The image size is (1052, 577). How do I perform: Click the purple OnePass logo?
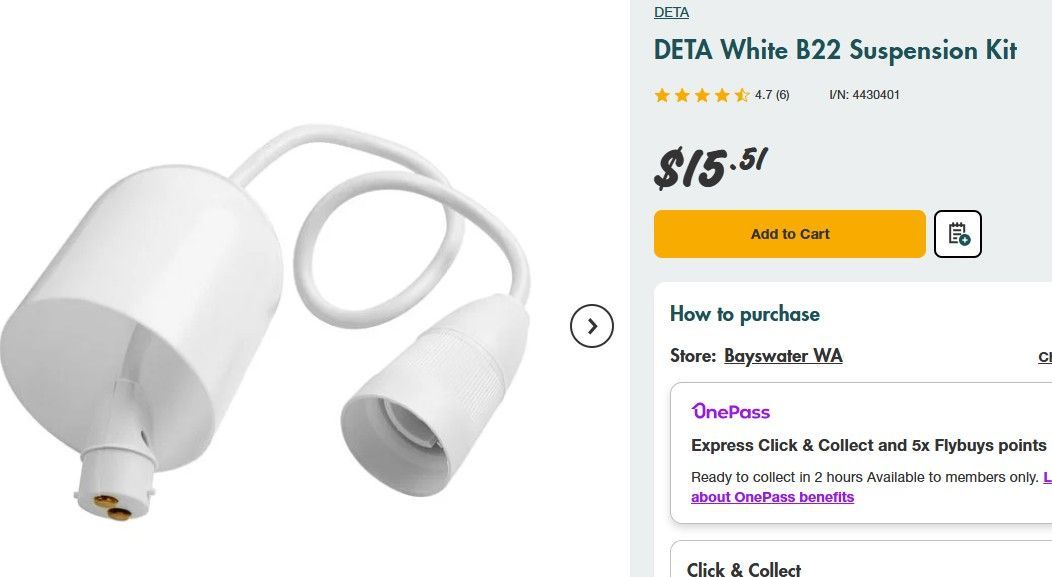pos(730,411)
